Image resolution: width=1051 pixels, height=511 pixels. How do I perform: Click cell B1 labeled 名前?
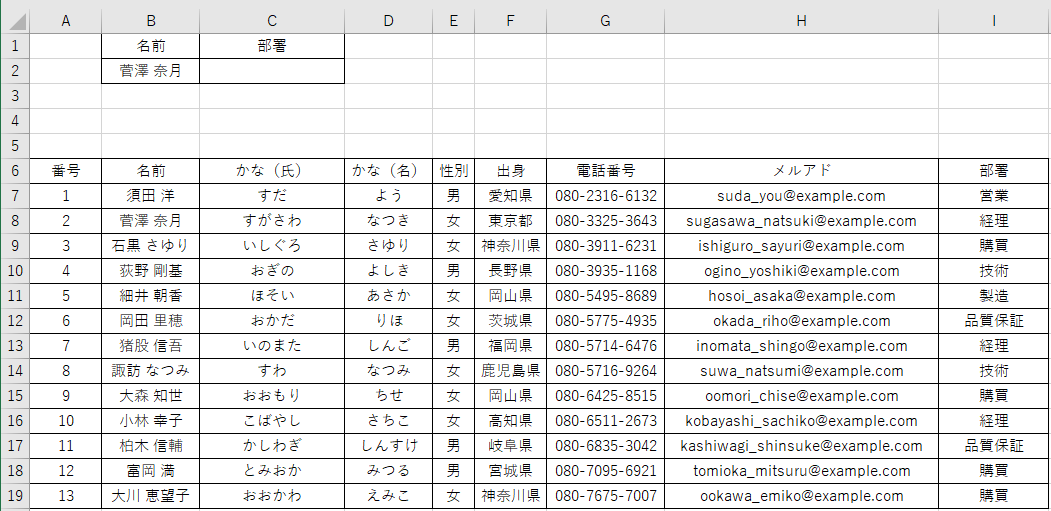click(151, 46)
